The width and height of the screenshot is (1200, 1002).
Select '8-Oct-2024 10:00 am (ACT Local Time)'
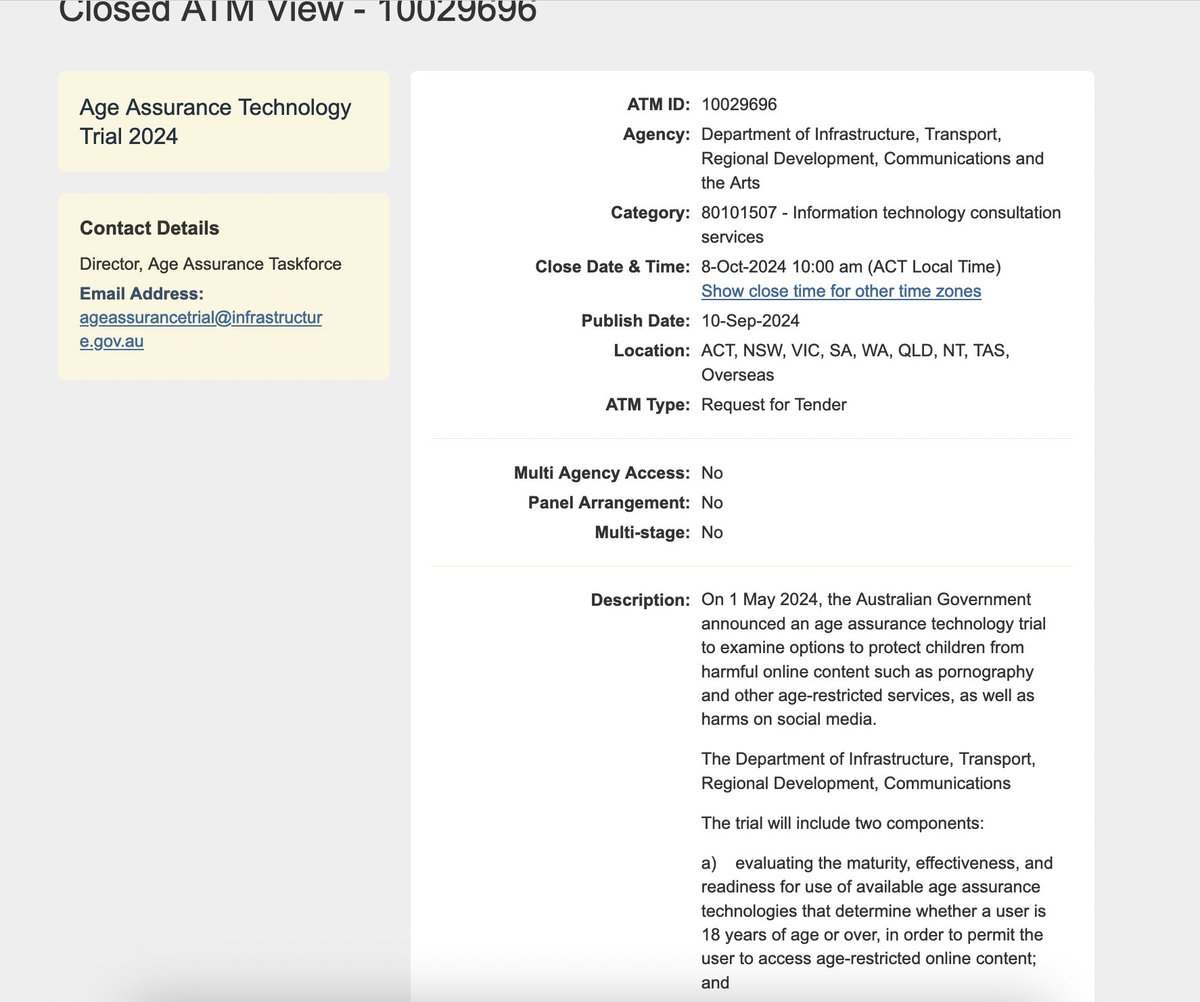point(851,267)
